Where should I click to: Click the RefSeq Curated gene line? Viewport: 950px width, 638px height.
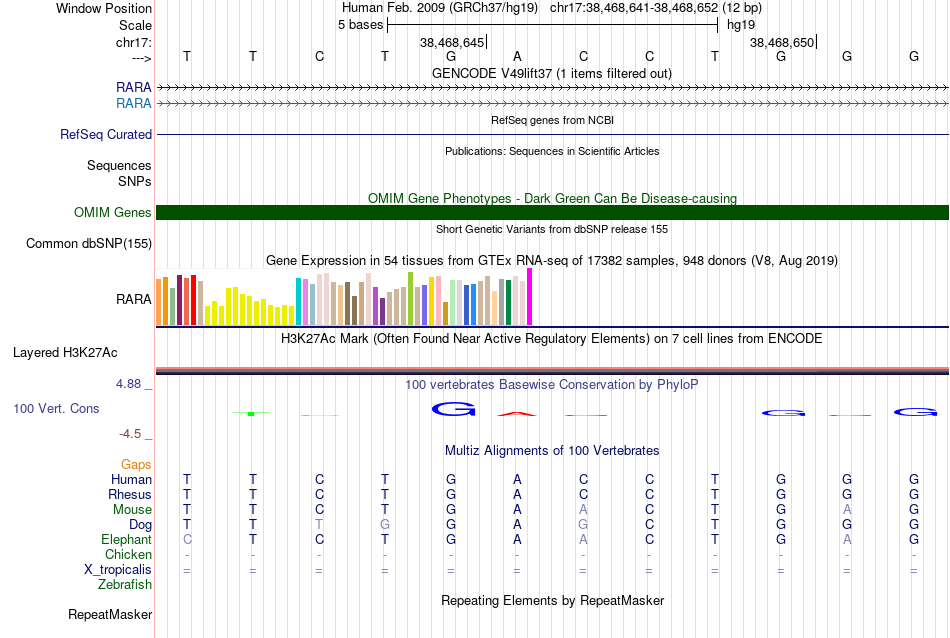click(552, 135)
